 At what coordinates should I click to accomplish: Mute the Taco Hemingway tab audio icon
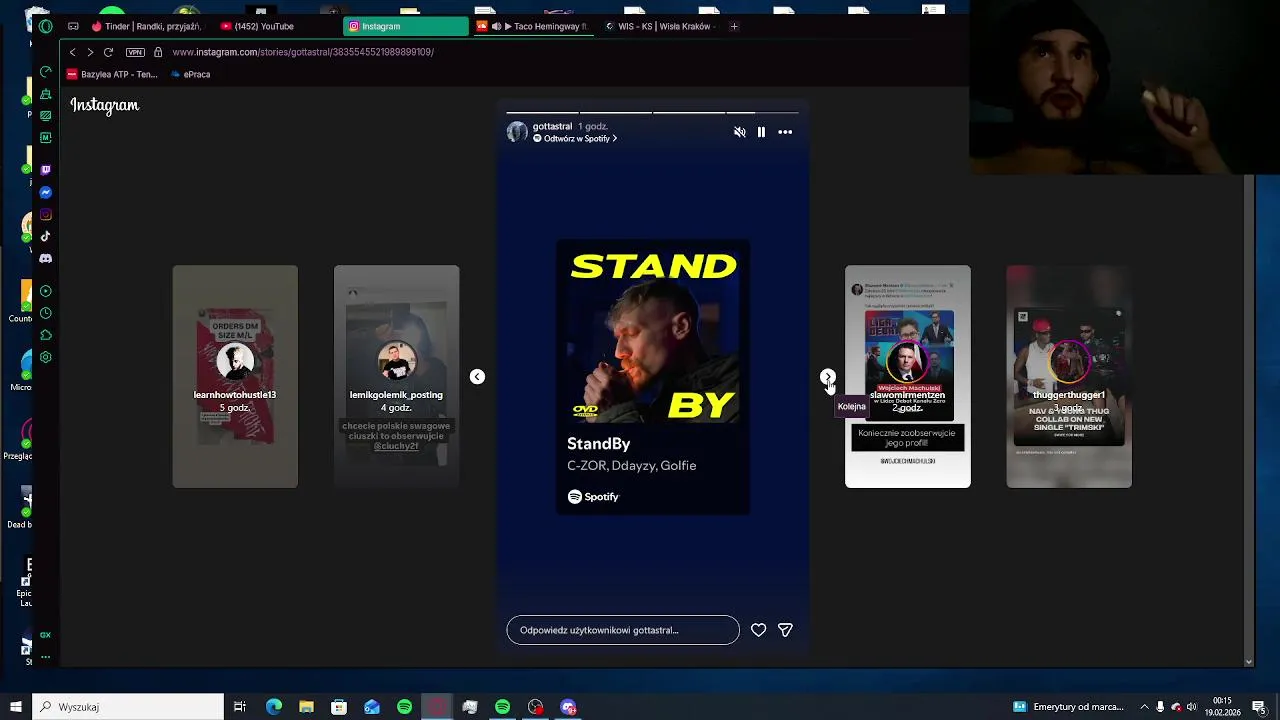[x=496, y=26]
